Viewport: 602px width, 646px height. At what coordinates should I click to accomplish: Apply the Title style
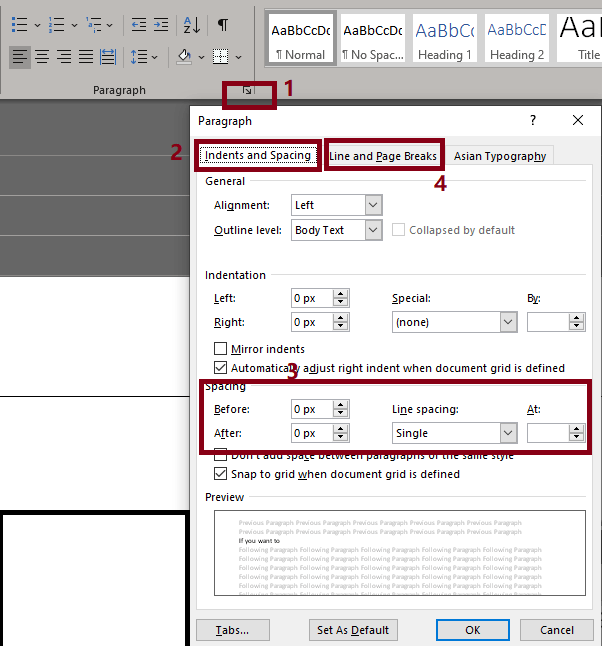pos(579,38)
